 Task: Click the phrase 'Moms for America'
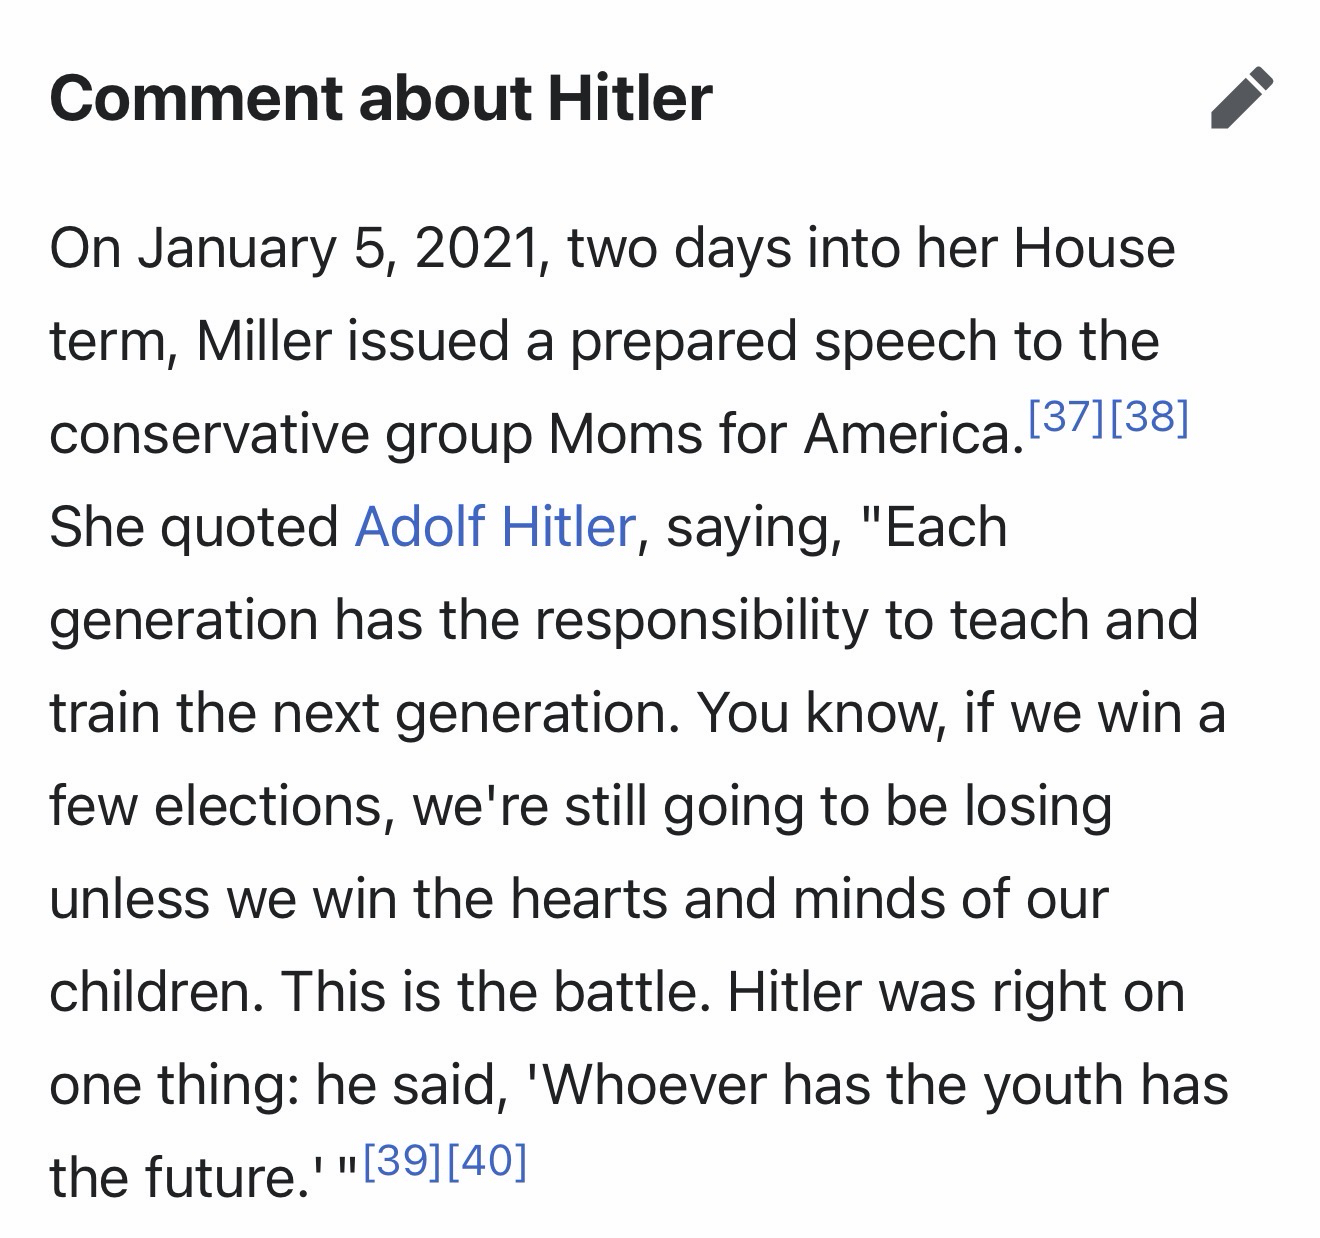click(779, 435)
